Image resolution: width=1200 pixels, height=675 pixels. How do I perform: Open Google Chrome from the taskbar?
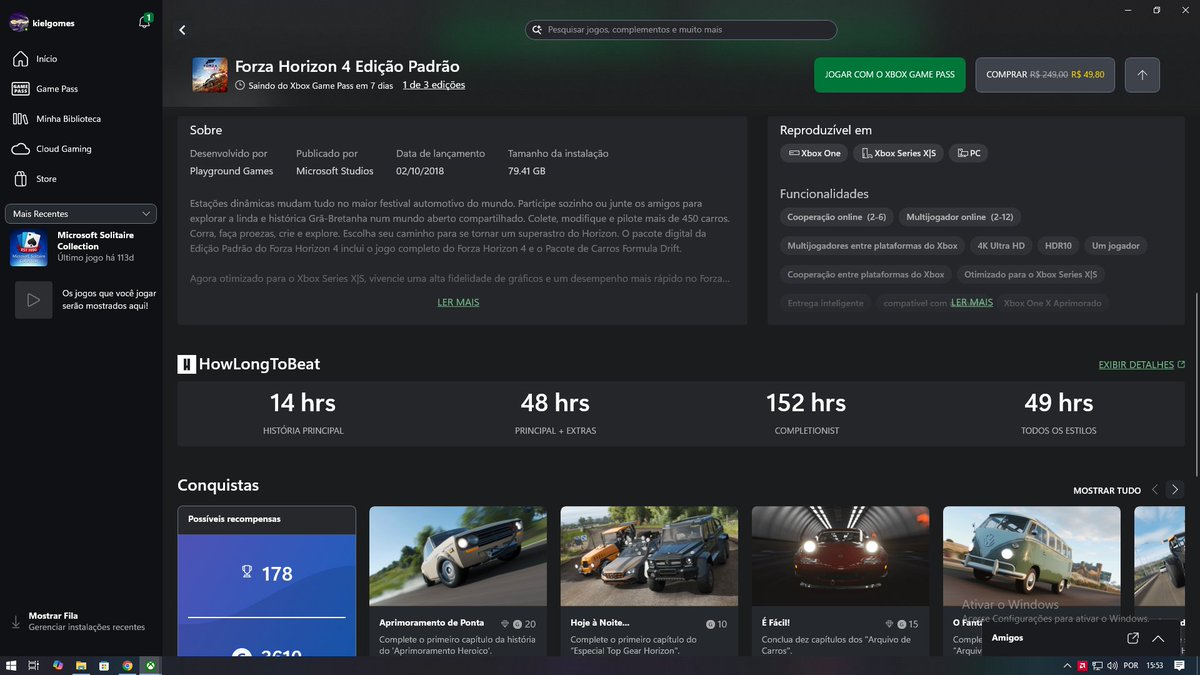127,665
